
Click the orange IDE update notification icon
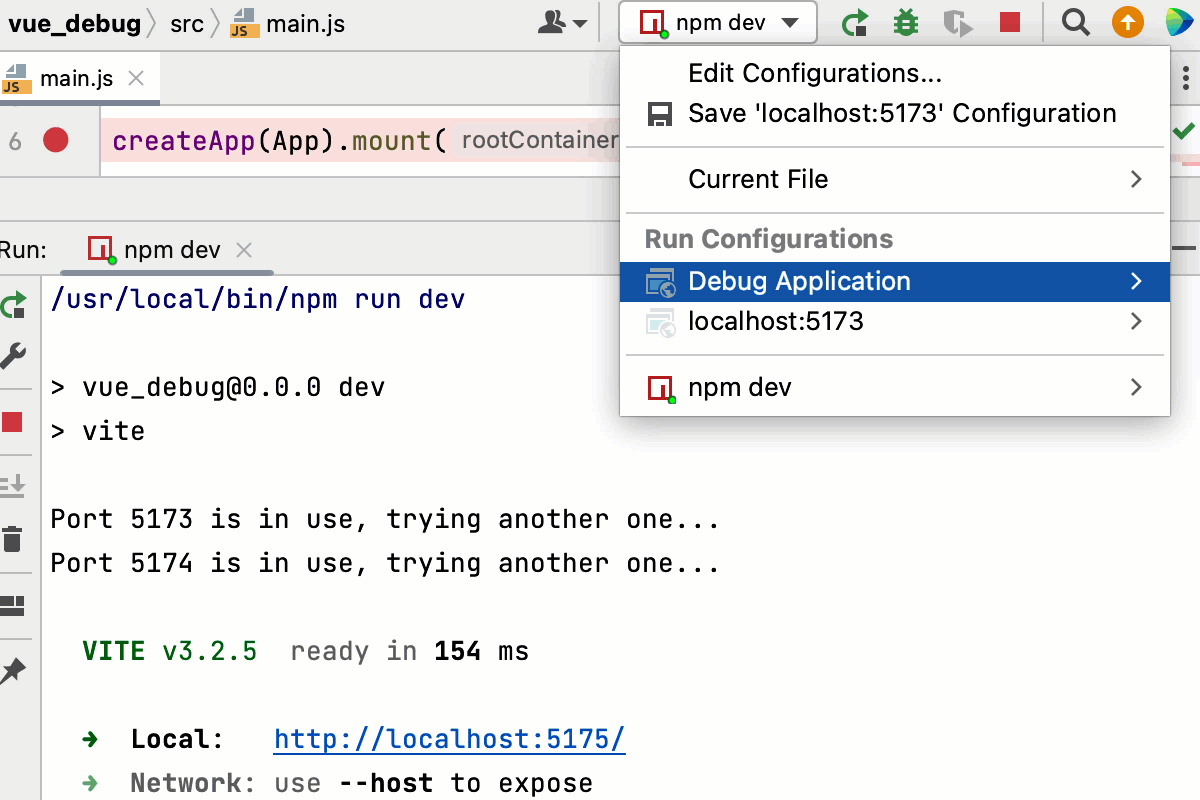[1127, 22]
